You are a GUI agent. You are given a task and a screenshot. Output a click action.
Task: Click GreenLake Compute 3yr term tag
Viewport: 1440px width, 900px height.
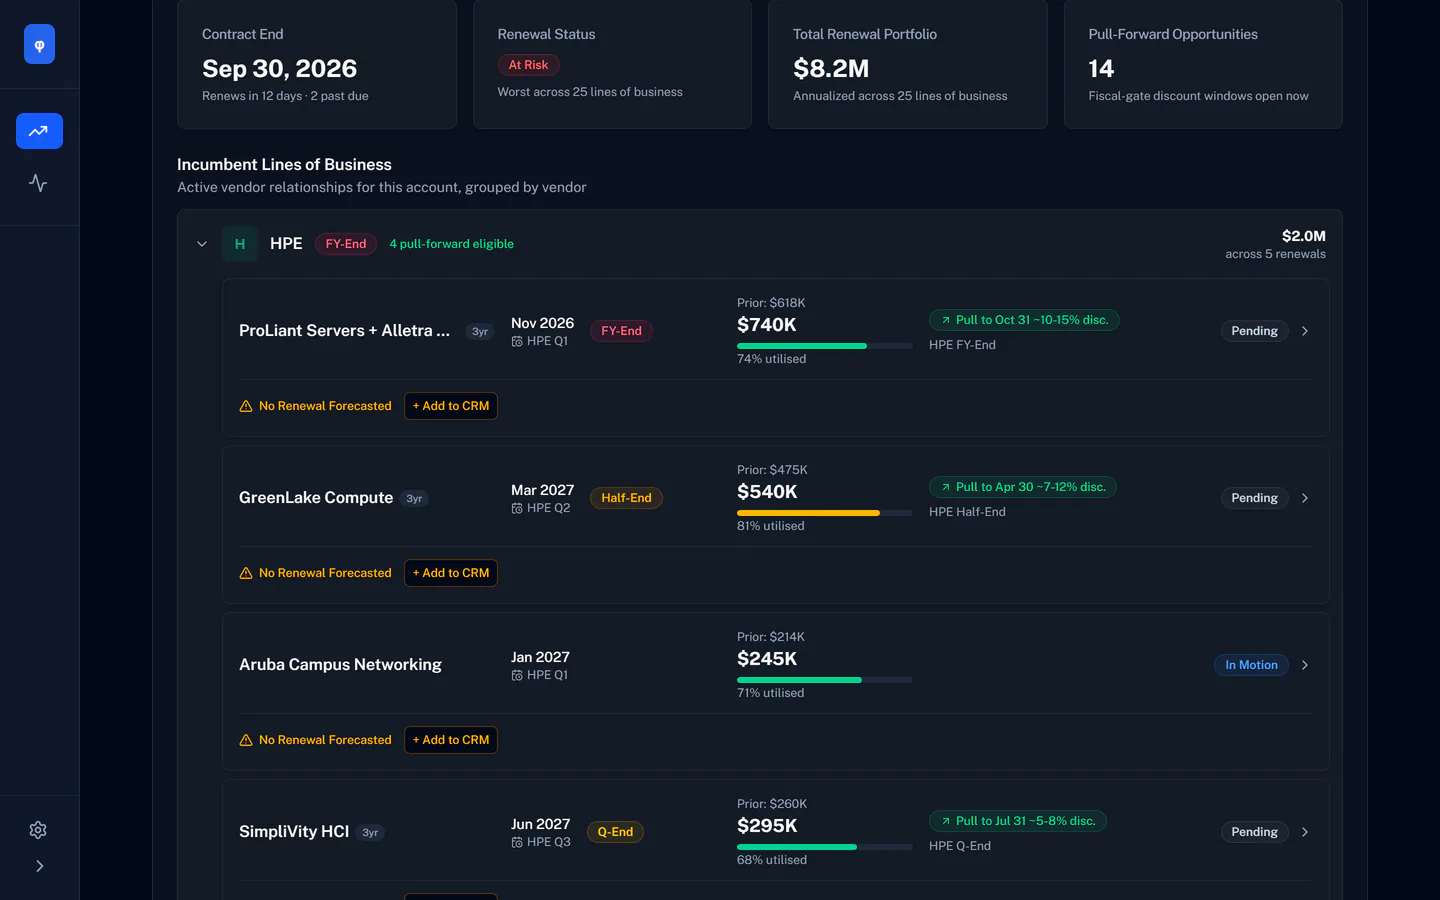coord(414,499)
